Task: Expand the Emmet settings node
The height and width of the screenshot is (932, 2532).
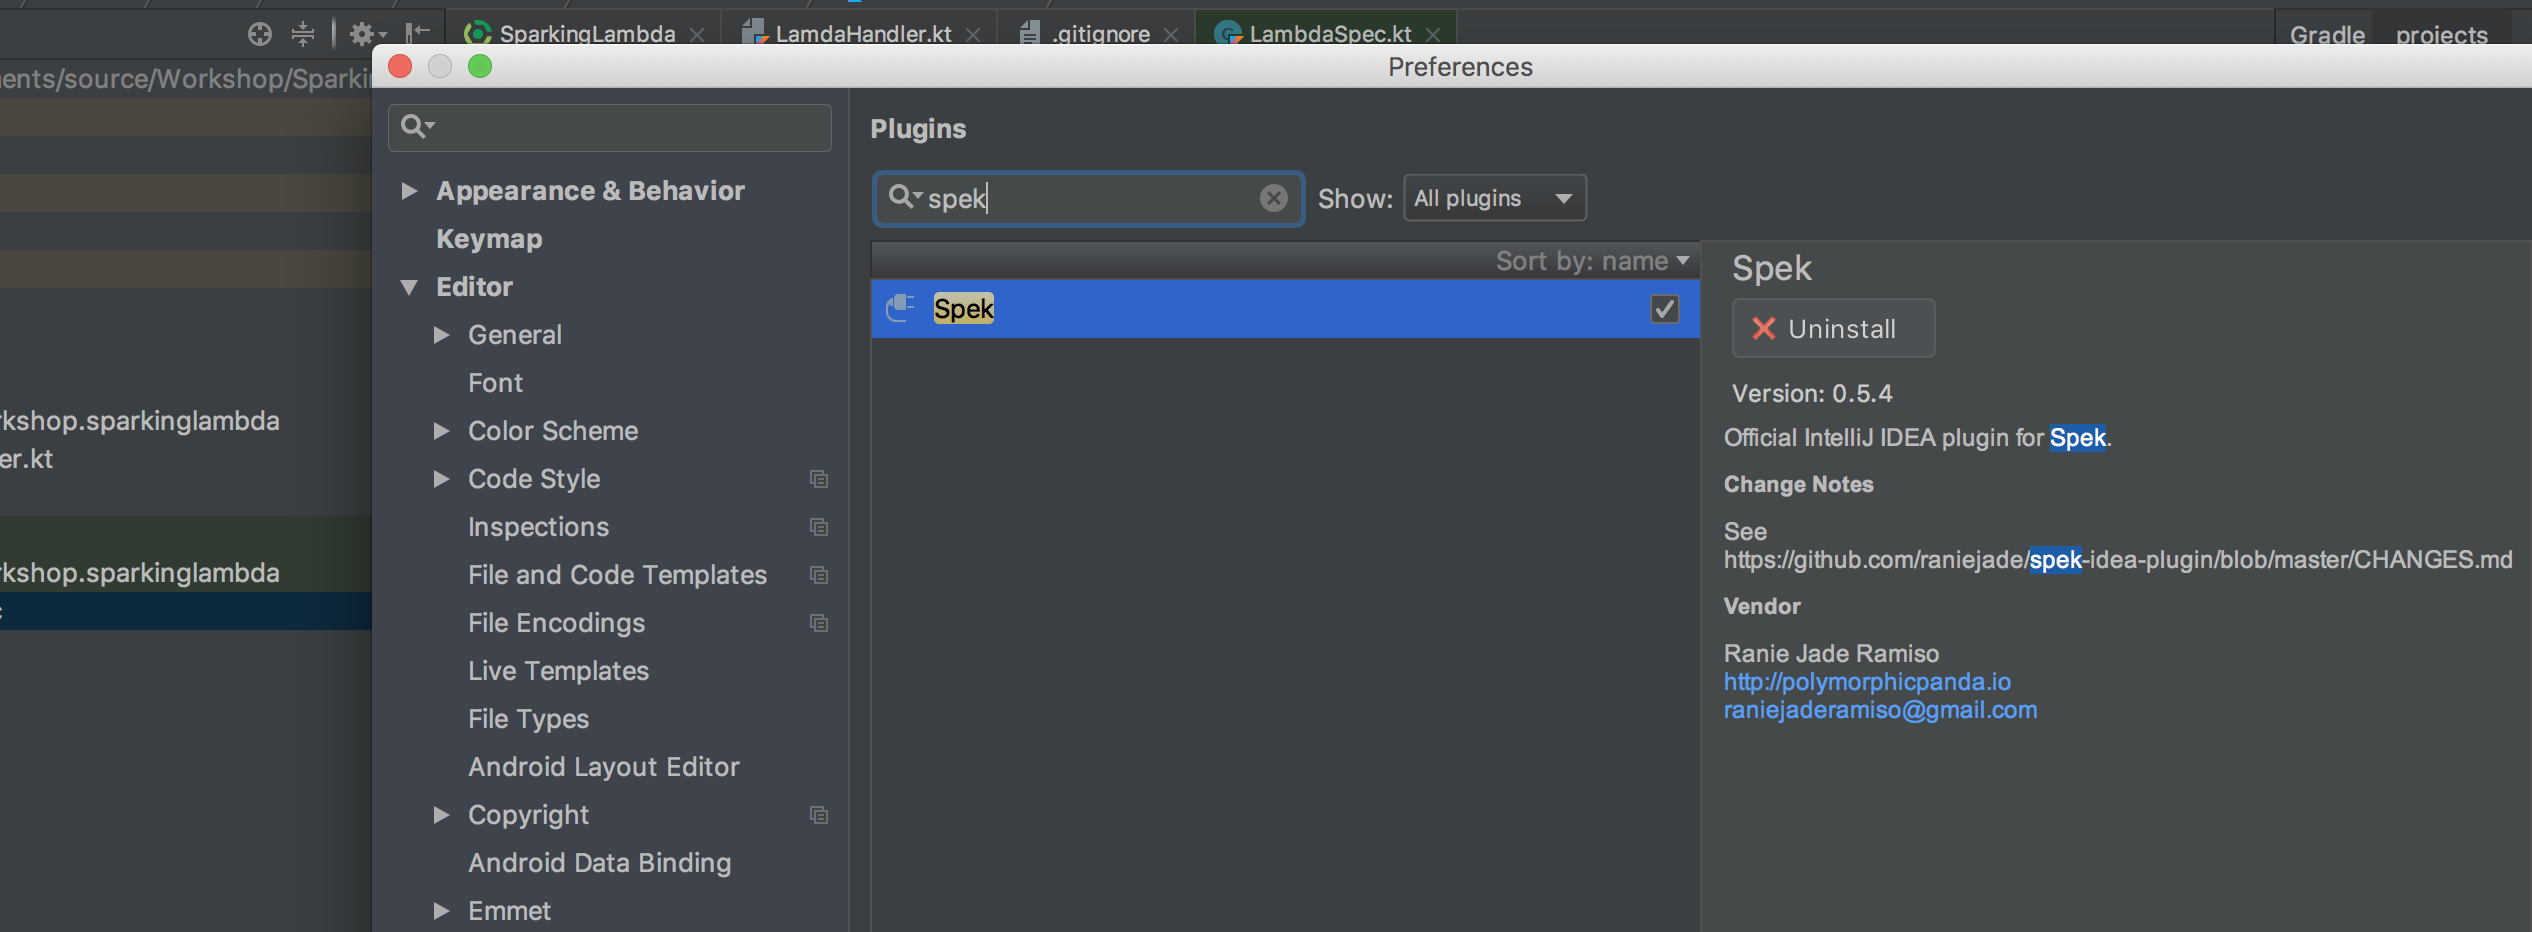Action: [x=441, y=911]
